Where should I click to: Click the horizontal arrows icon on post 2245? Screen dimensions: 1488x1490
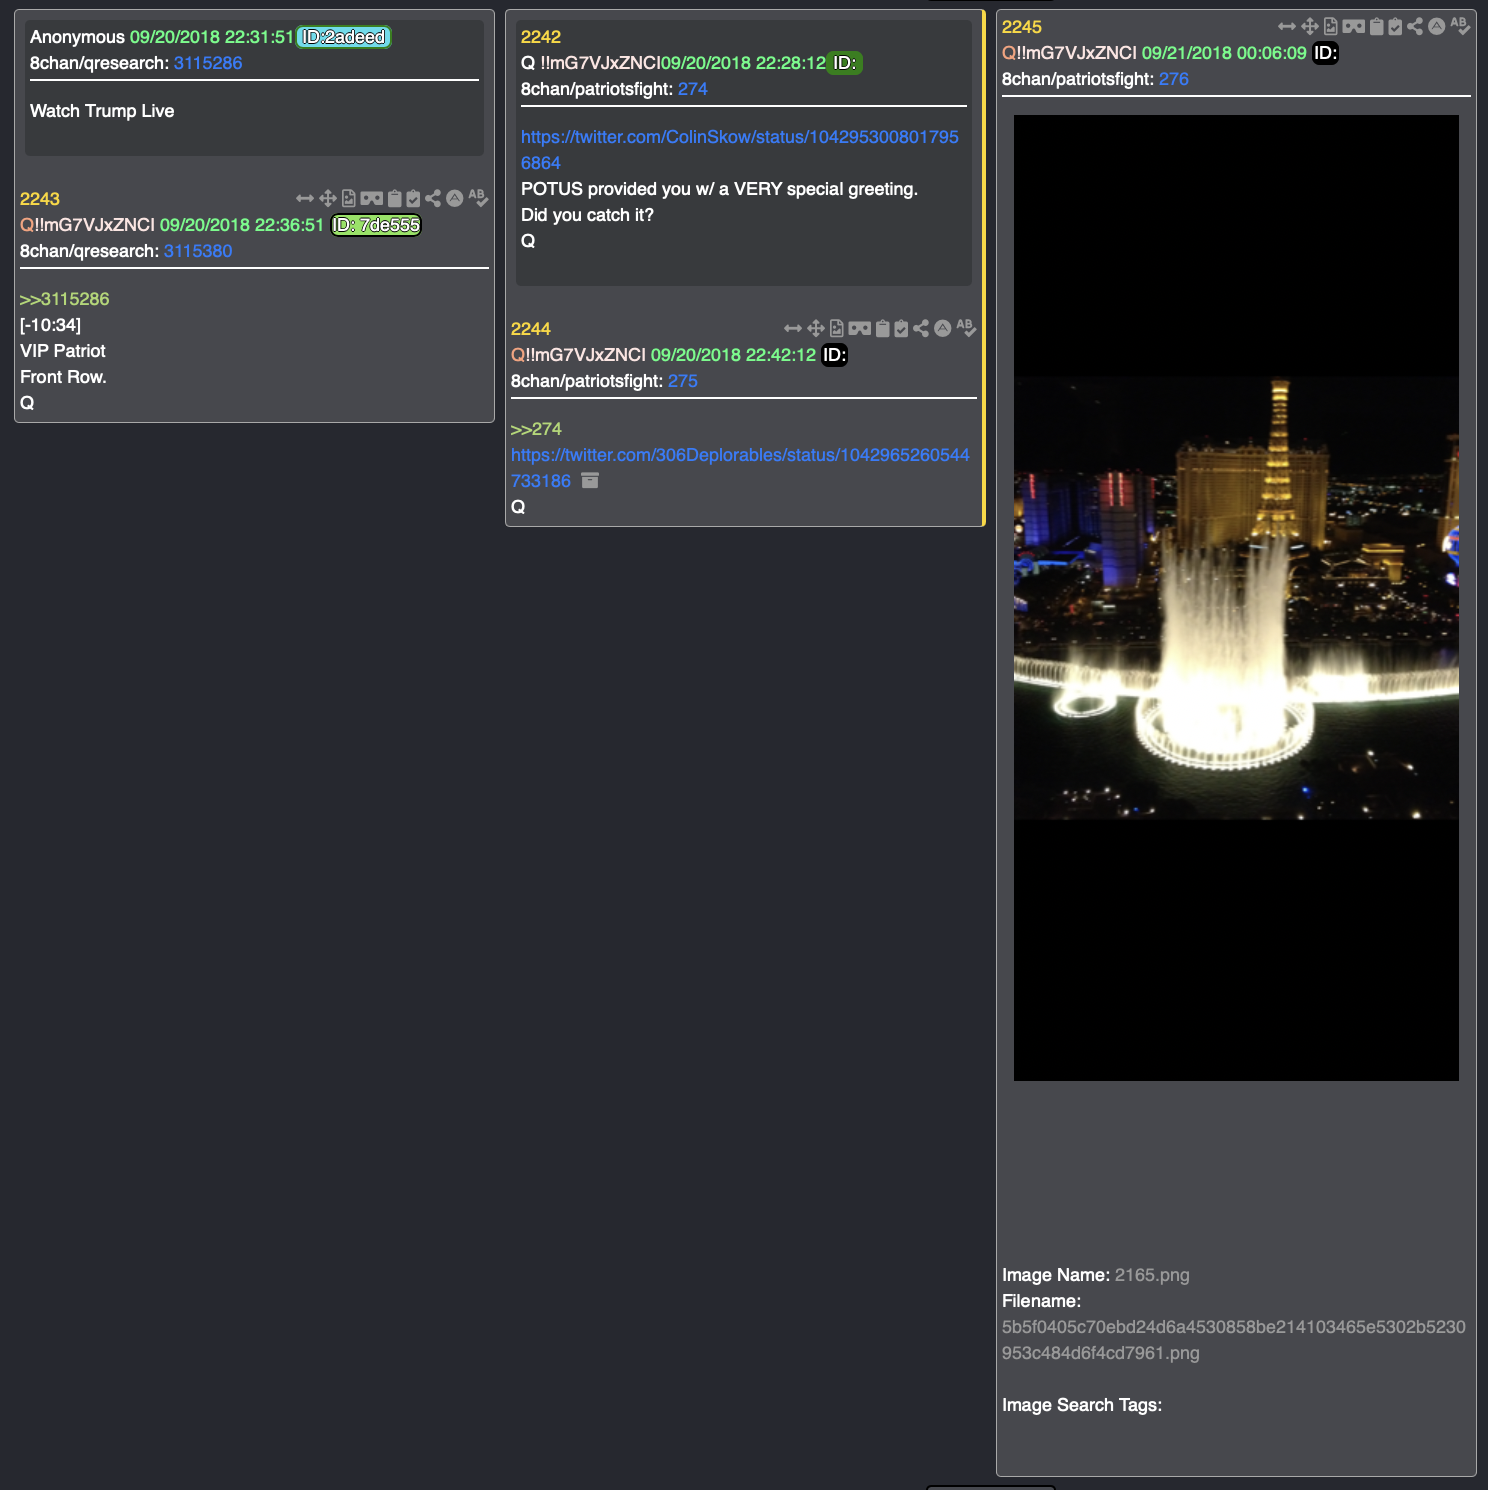pos(1287,27)
